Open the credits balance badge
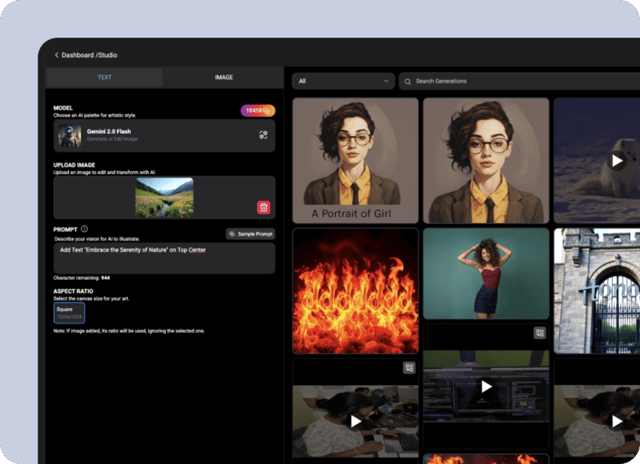Viewport: 640px width, 464px height. 258,111
